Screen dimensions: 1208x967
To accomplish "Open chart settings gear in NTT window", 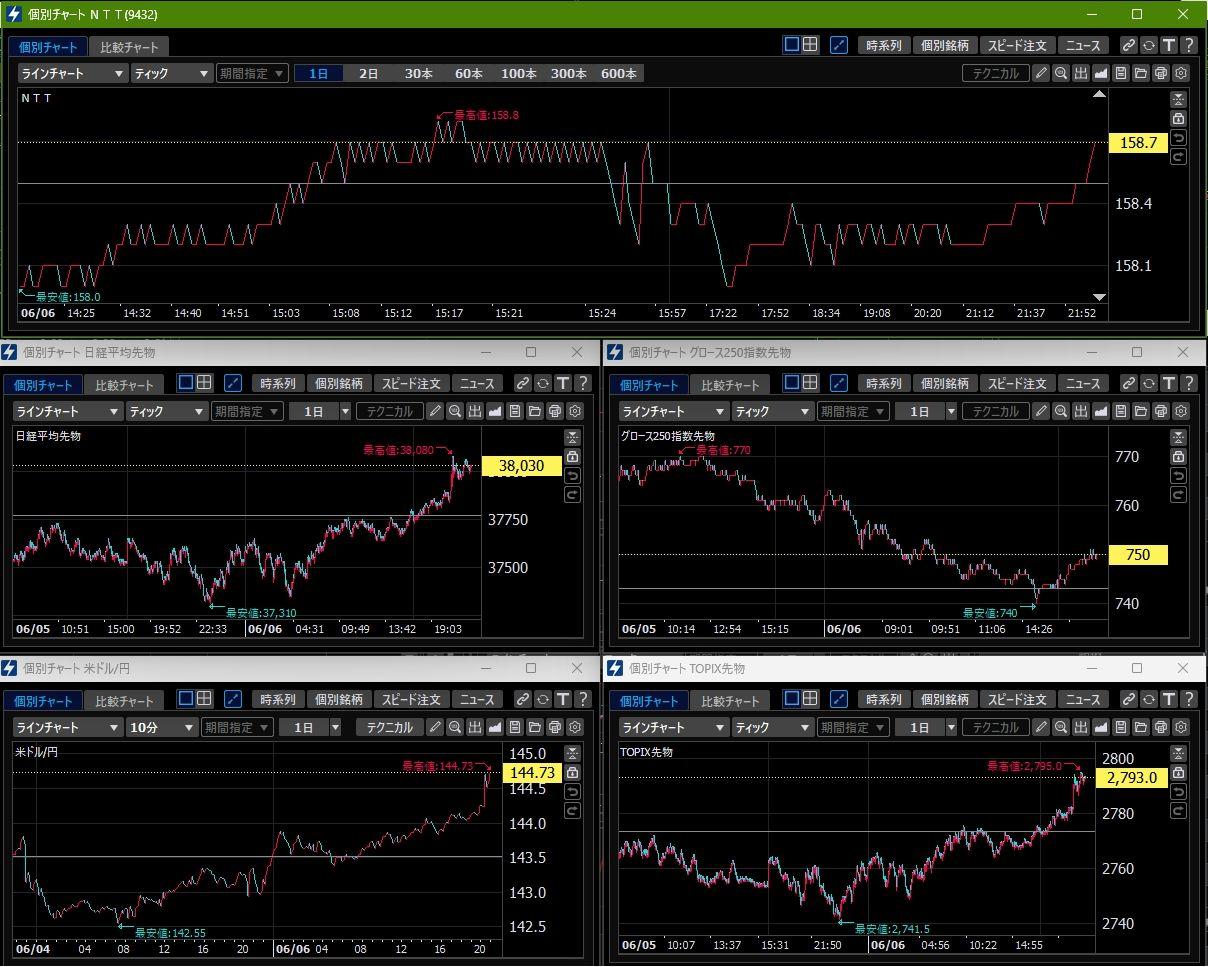I will pyautogui.click(x=1181, y=73).
